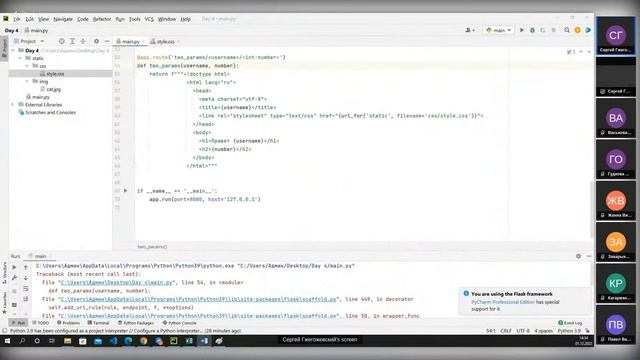Collapse the static folder
Screen dimensions: 640x360
point(20,58)
